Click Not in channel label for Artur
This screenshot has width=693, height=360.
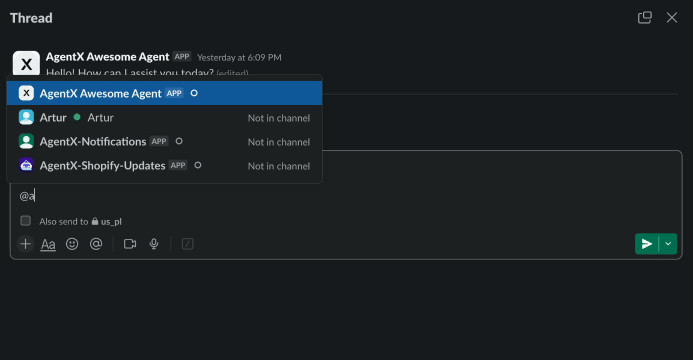pyautogui.click(x=279, y=118)
